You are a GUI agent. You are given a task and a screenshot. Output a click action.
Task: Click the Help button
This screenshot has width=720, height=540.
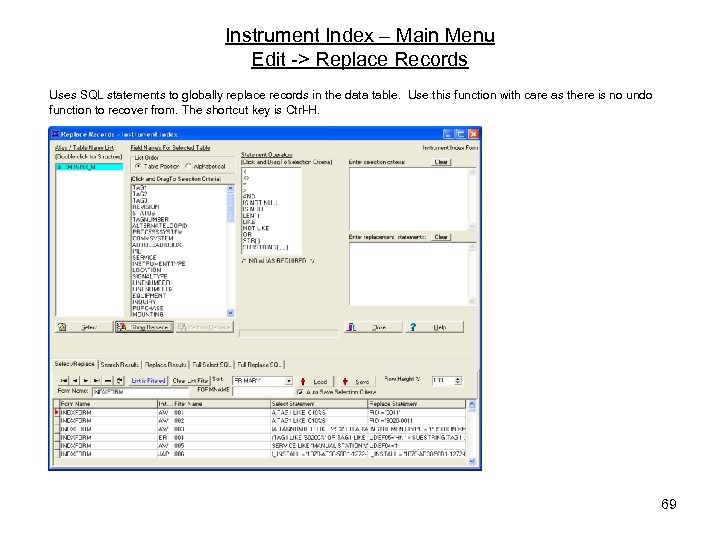click(x=434, y=327)
